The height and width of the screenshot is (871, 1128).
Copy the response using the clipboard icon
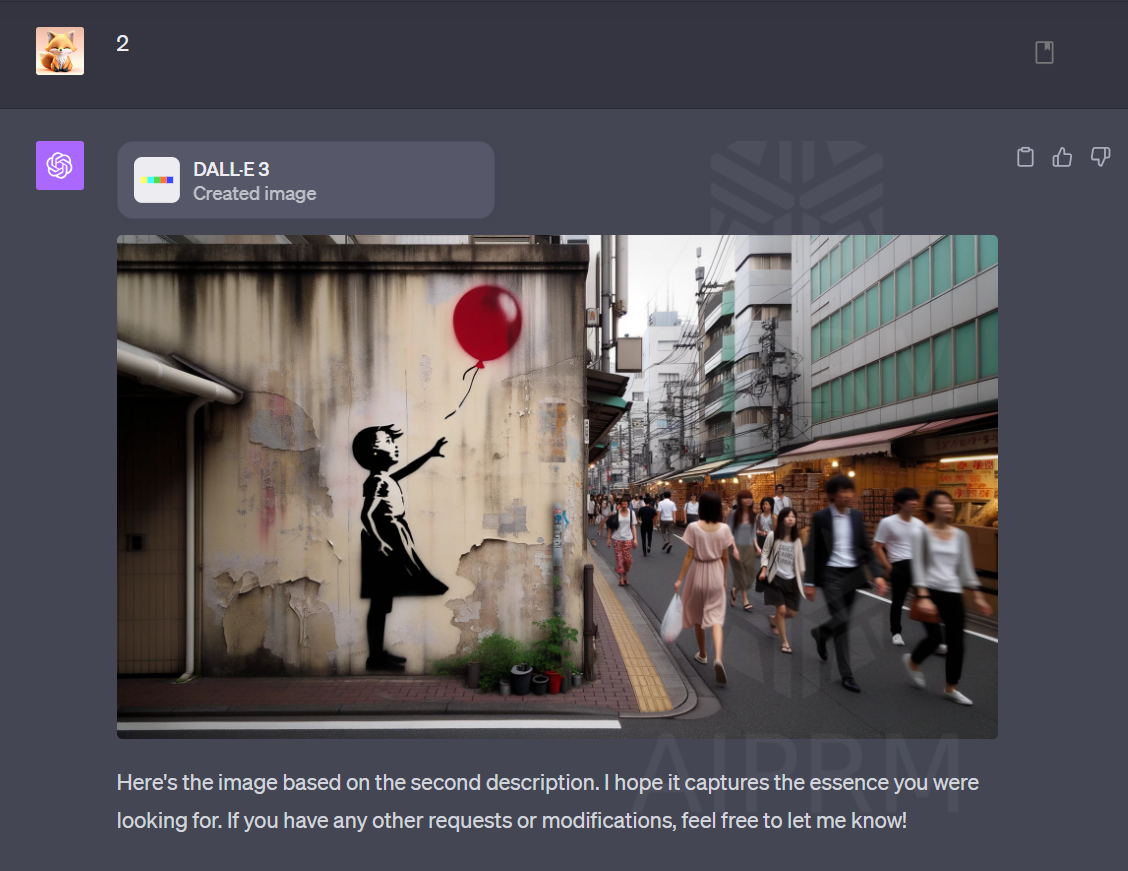[x=1025, y=157]
